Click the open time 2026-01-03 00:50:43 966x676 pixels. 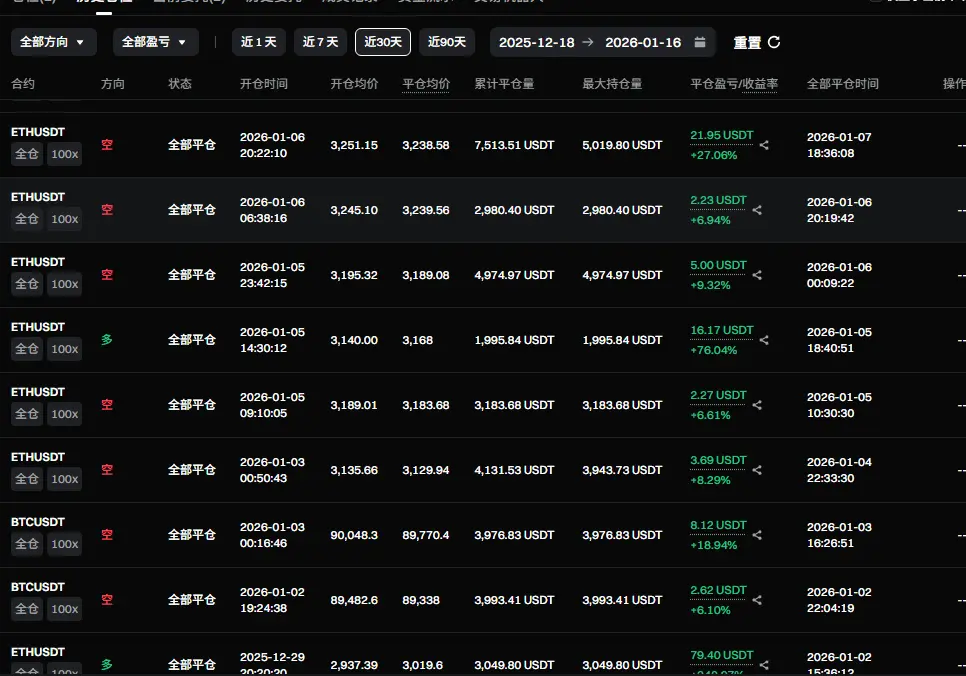tap(272, 470)
